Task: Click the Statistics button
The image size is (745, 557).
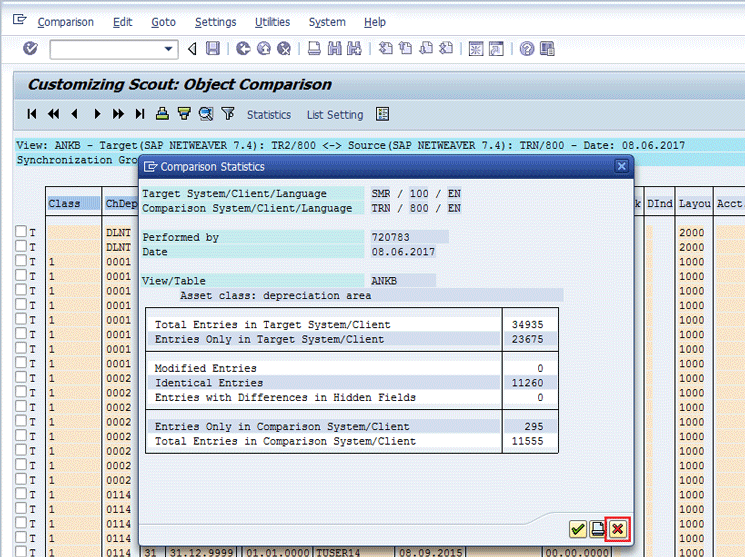Action: pos(268,115)
